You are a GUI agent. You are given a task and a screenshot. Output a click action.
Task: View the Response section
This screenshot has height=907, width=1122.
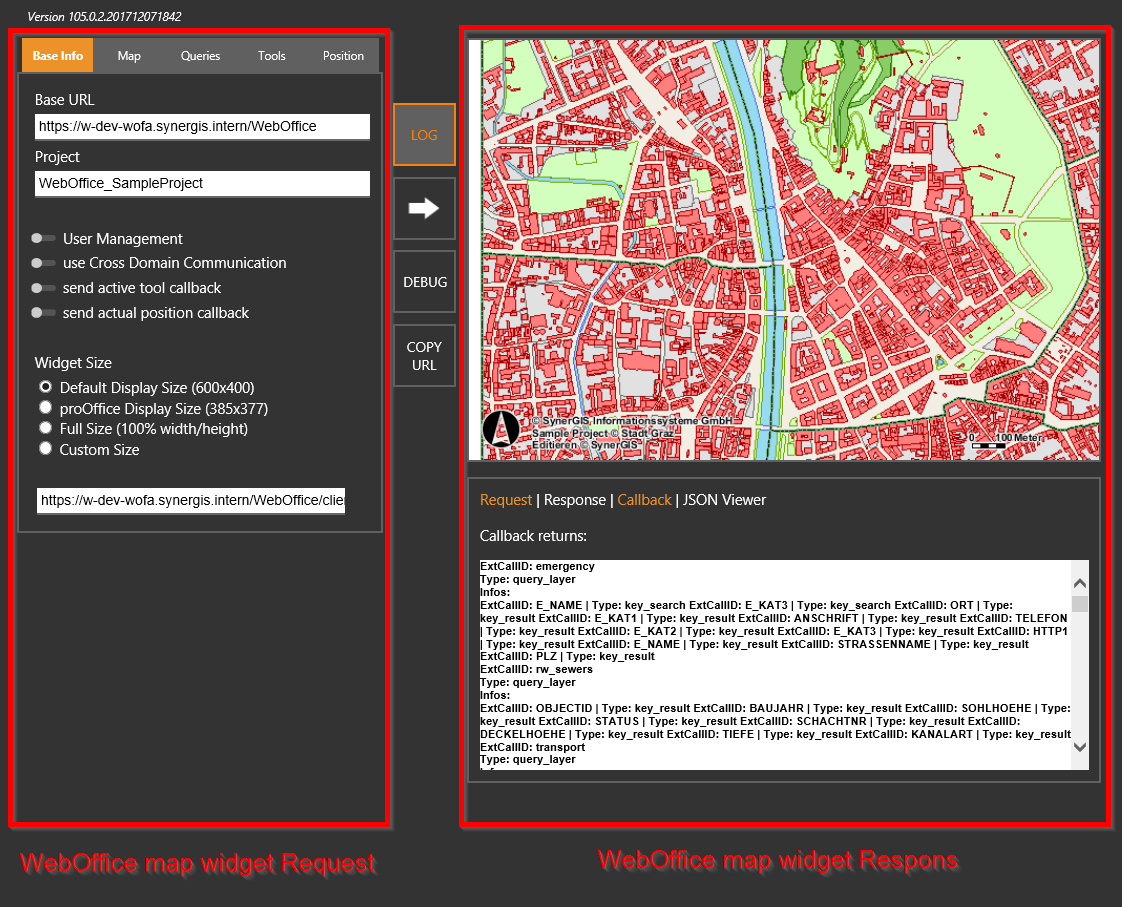coord(574,499)
